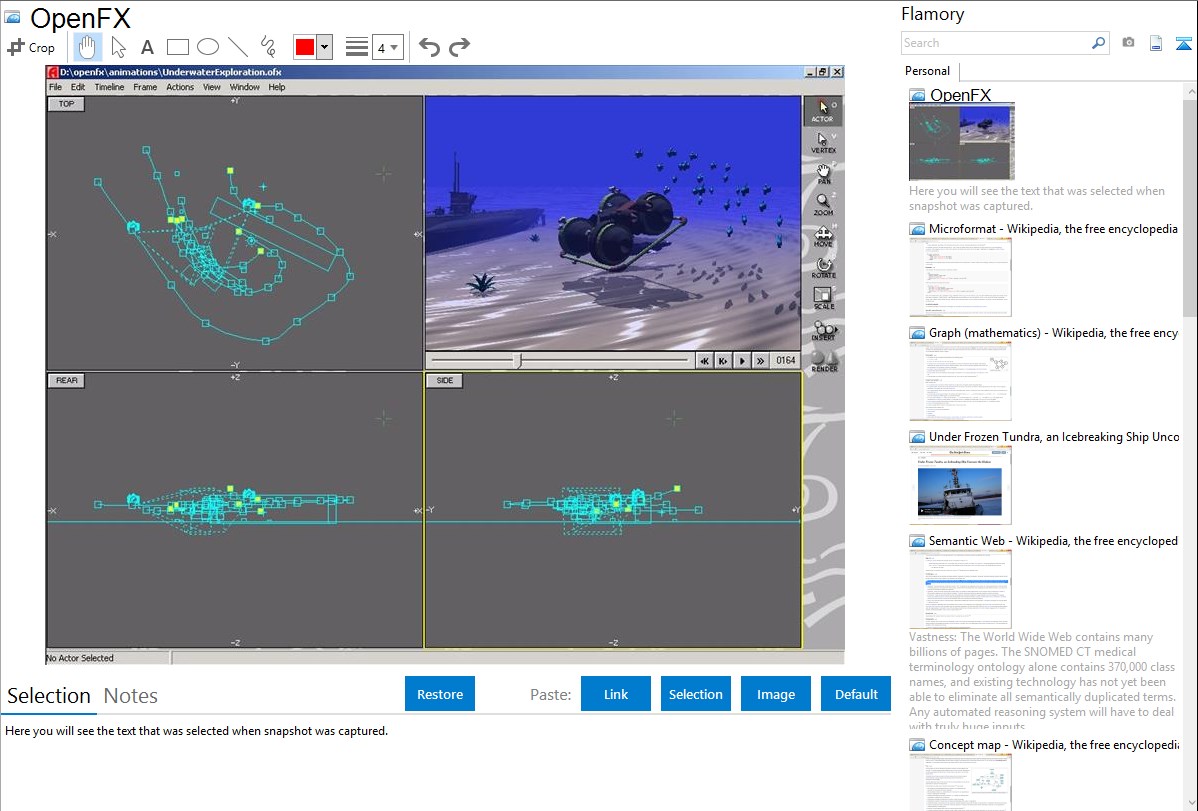Viewport: 1198px width, 811px height.
Task: Click the icebreaking ship thumbnail
Action: tap(960, 486)
